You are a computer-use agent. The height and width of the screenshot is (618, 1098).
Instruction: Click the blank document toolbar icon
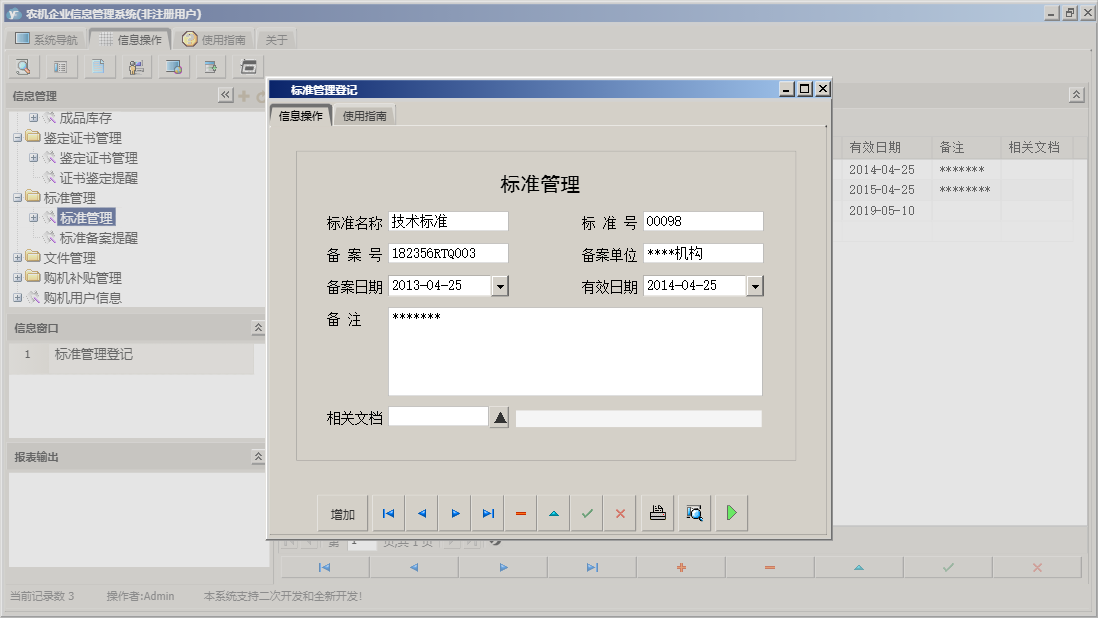98,66
